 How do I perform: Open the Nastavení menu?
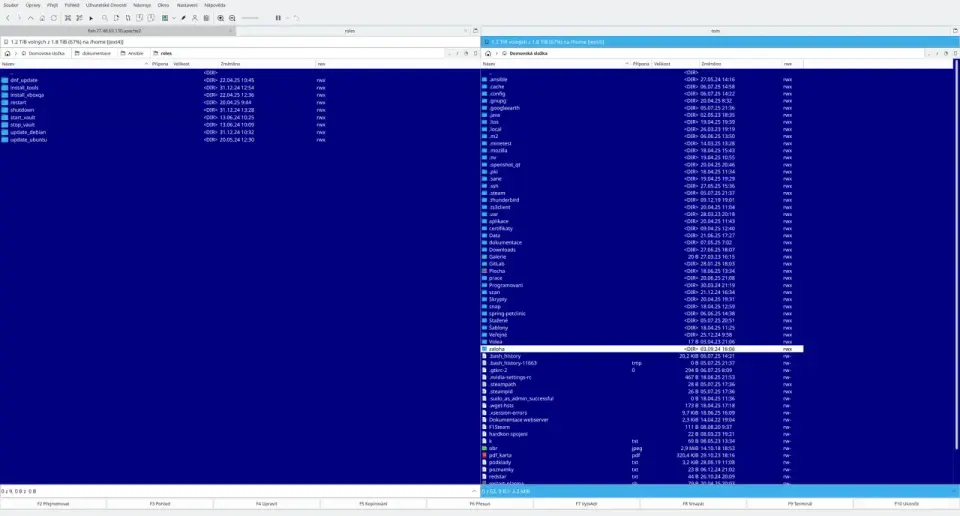coord(187,5)
